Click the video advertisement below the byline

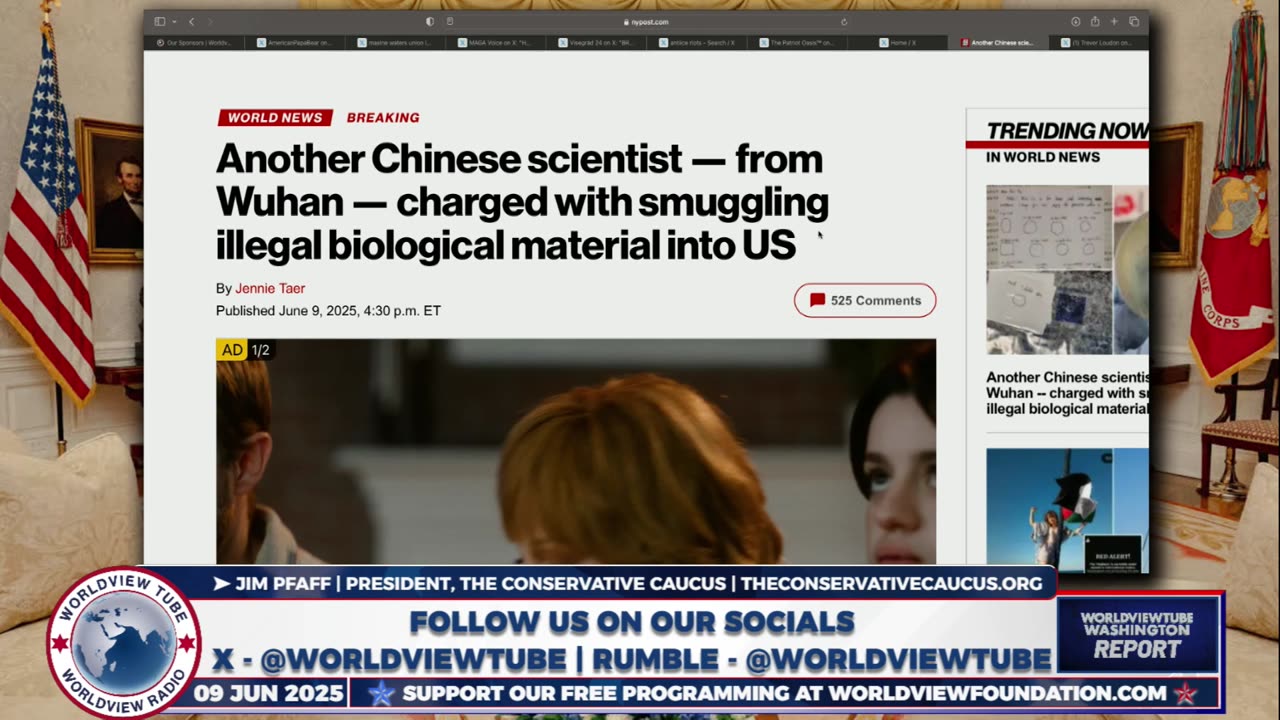tap(576, 452)
